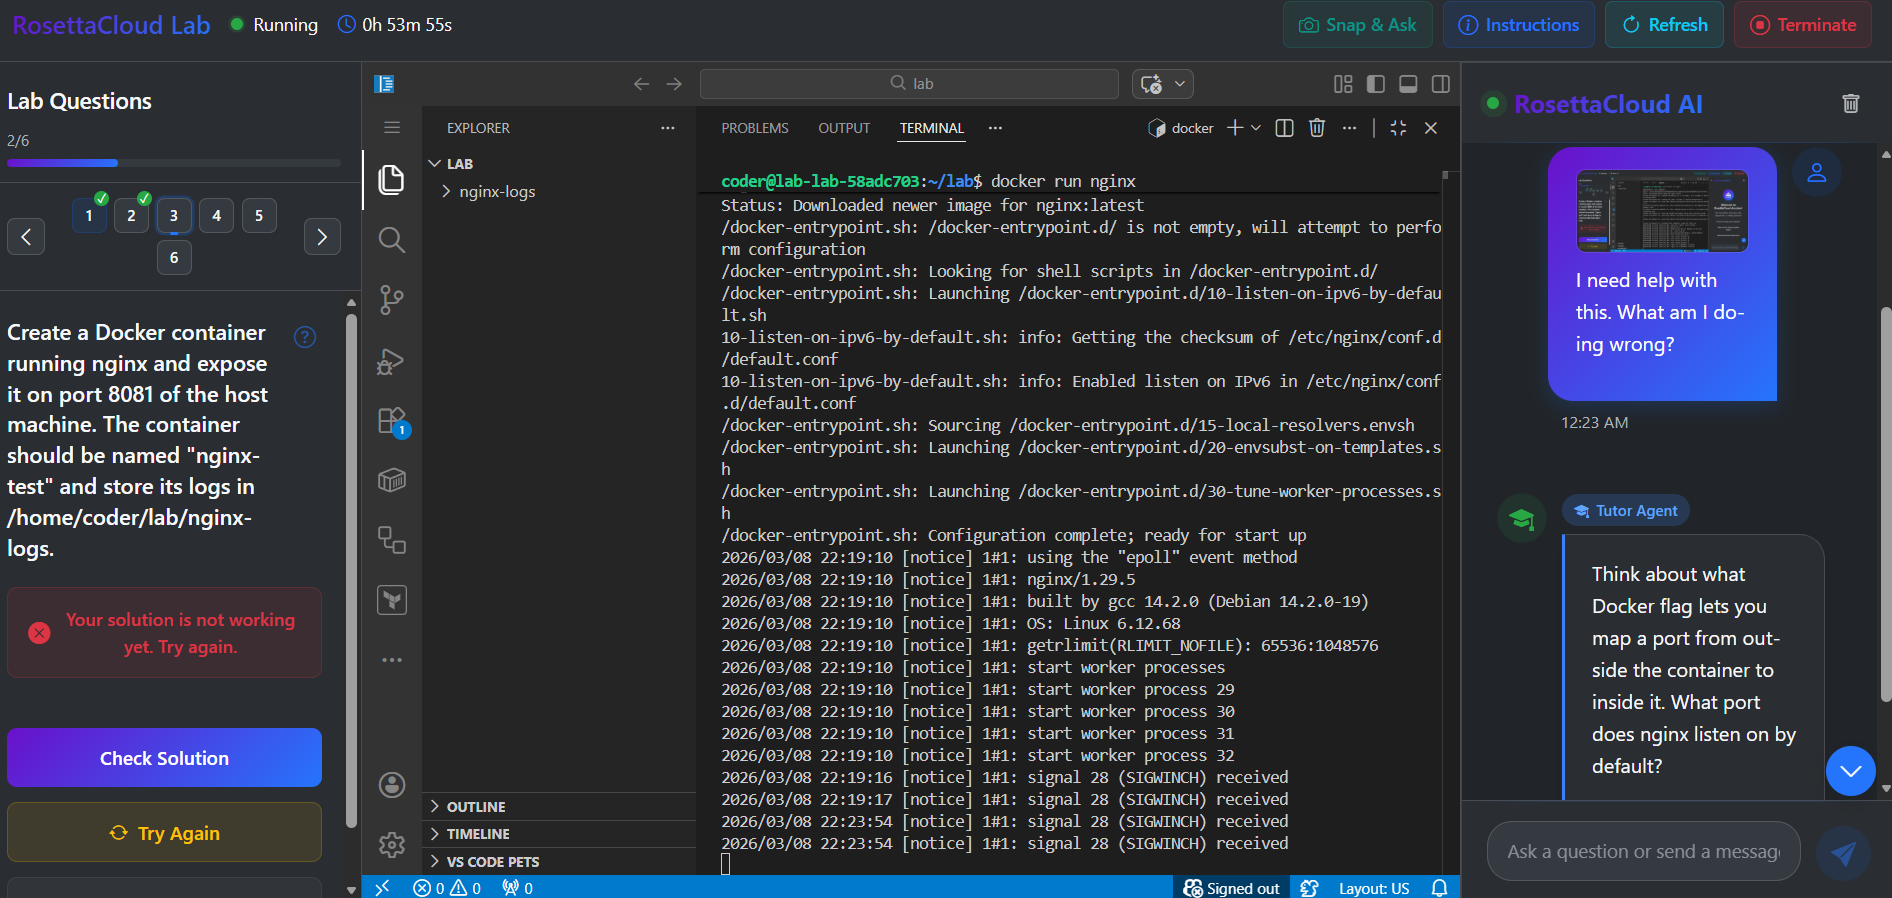Open the Search view icon
Screen dimensions: 1892x898
tap(391, 240)
